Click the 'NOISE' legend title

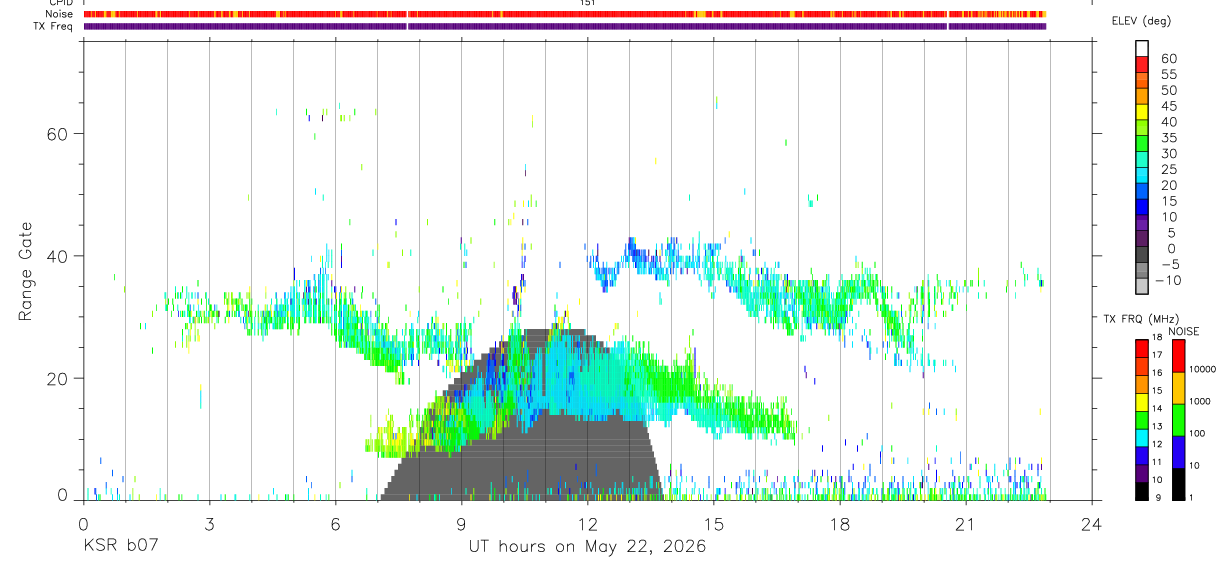click(1184, 331)
